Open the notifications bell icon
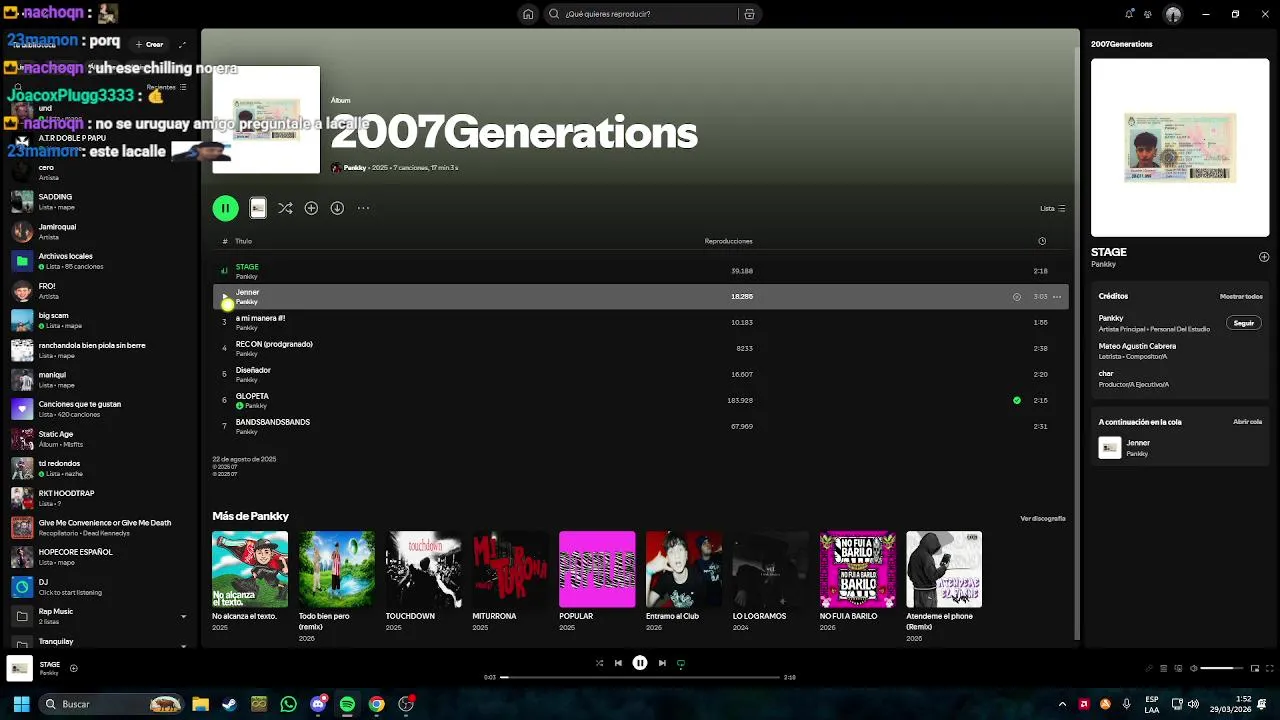This screenshot has height=720, width=1280. tap(1129, 14)
